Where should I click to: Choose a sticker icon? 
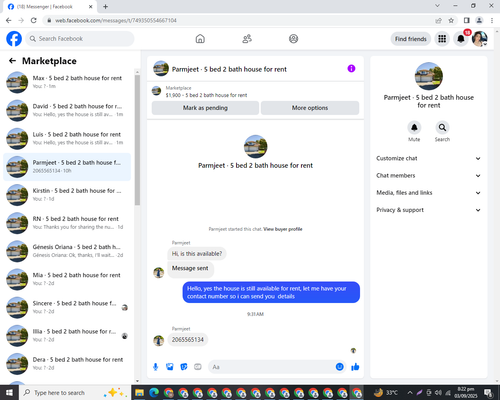click(x=184, y=367)
